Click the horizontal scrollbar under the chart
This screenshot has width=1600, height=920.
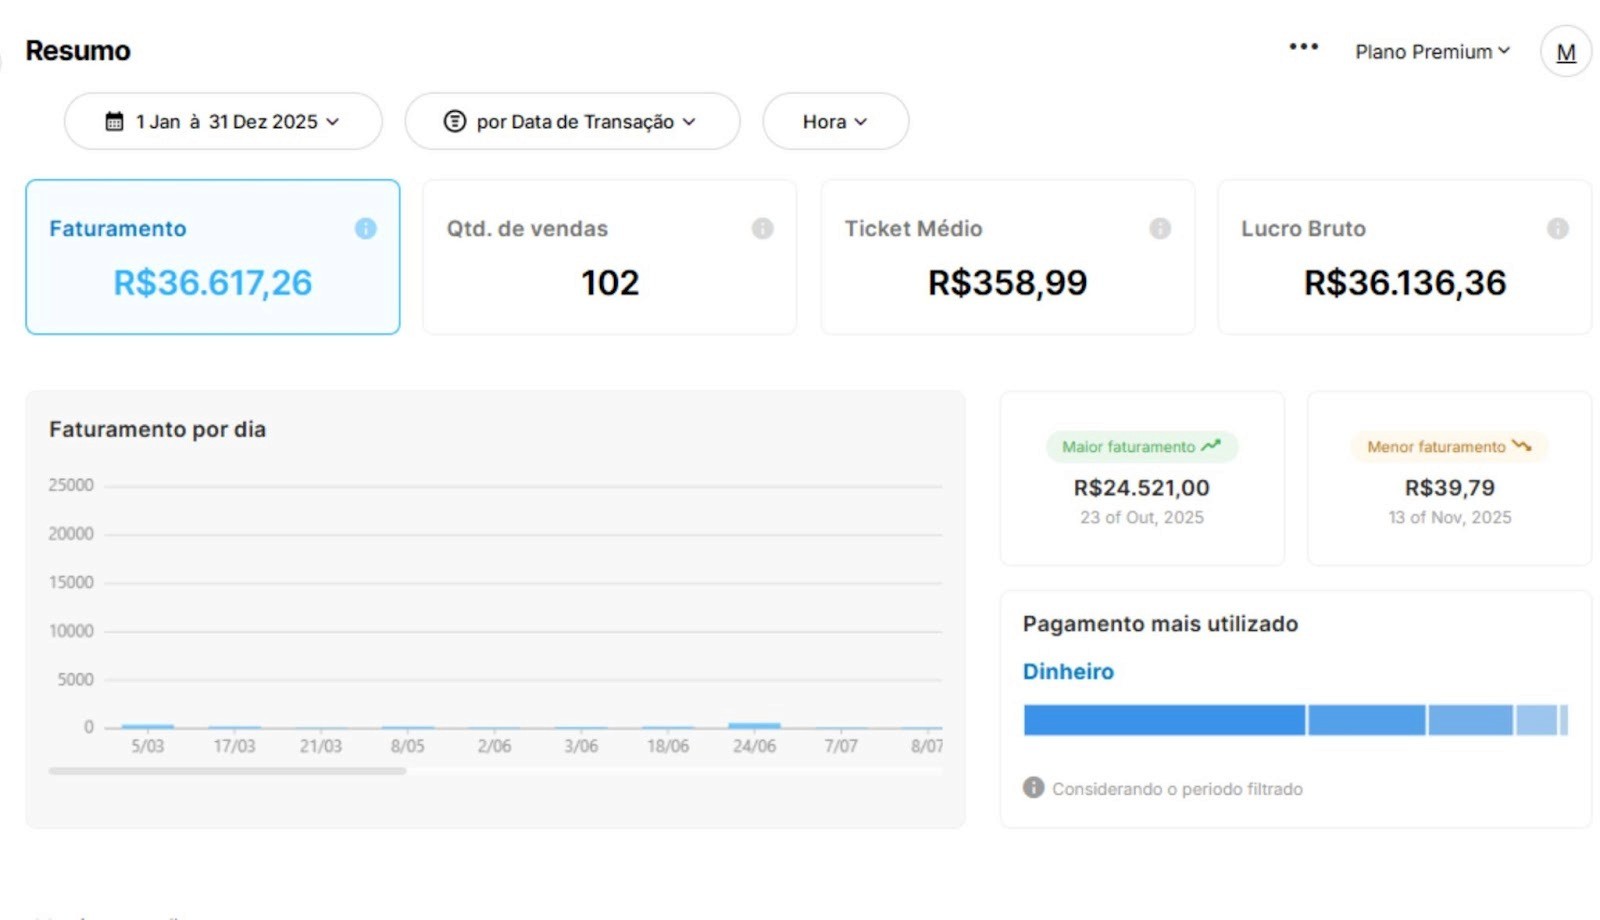tap(228, 771)
